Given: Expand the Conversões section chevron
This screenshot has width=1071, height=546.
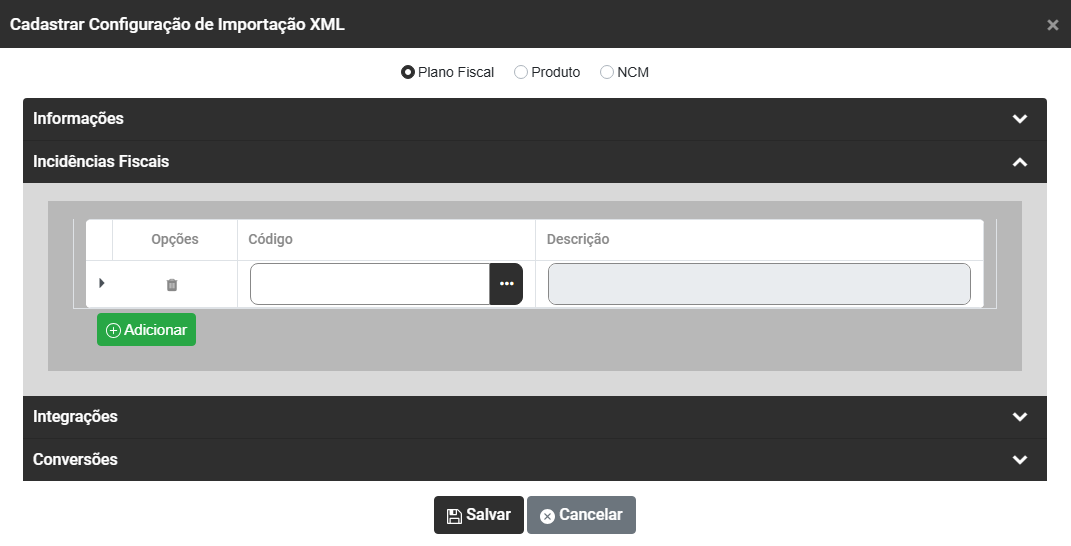Looking at the screenshot, I should pyautogui.click(x=1019, y=460).
